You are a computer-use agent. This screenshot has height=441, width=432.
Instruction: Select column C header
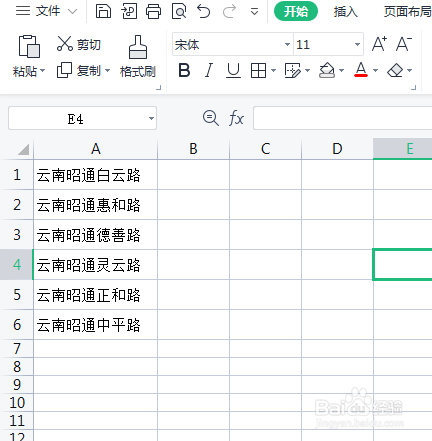tap(265, 149)
